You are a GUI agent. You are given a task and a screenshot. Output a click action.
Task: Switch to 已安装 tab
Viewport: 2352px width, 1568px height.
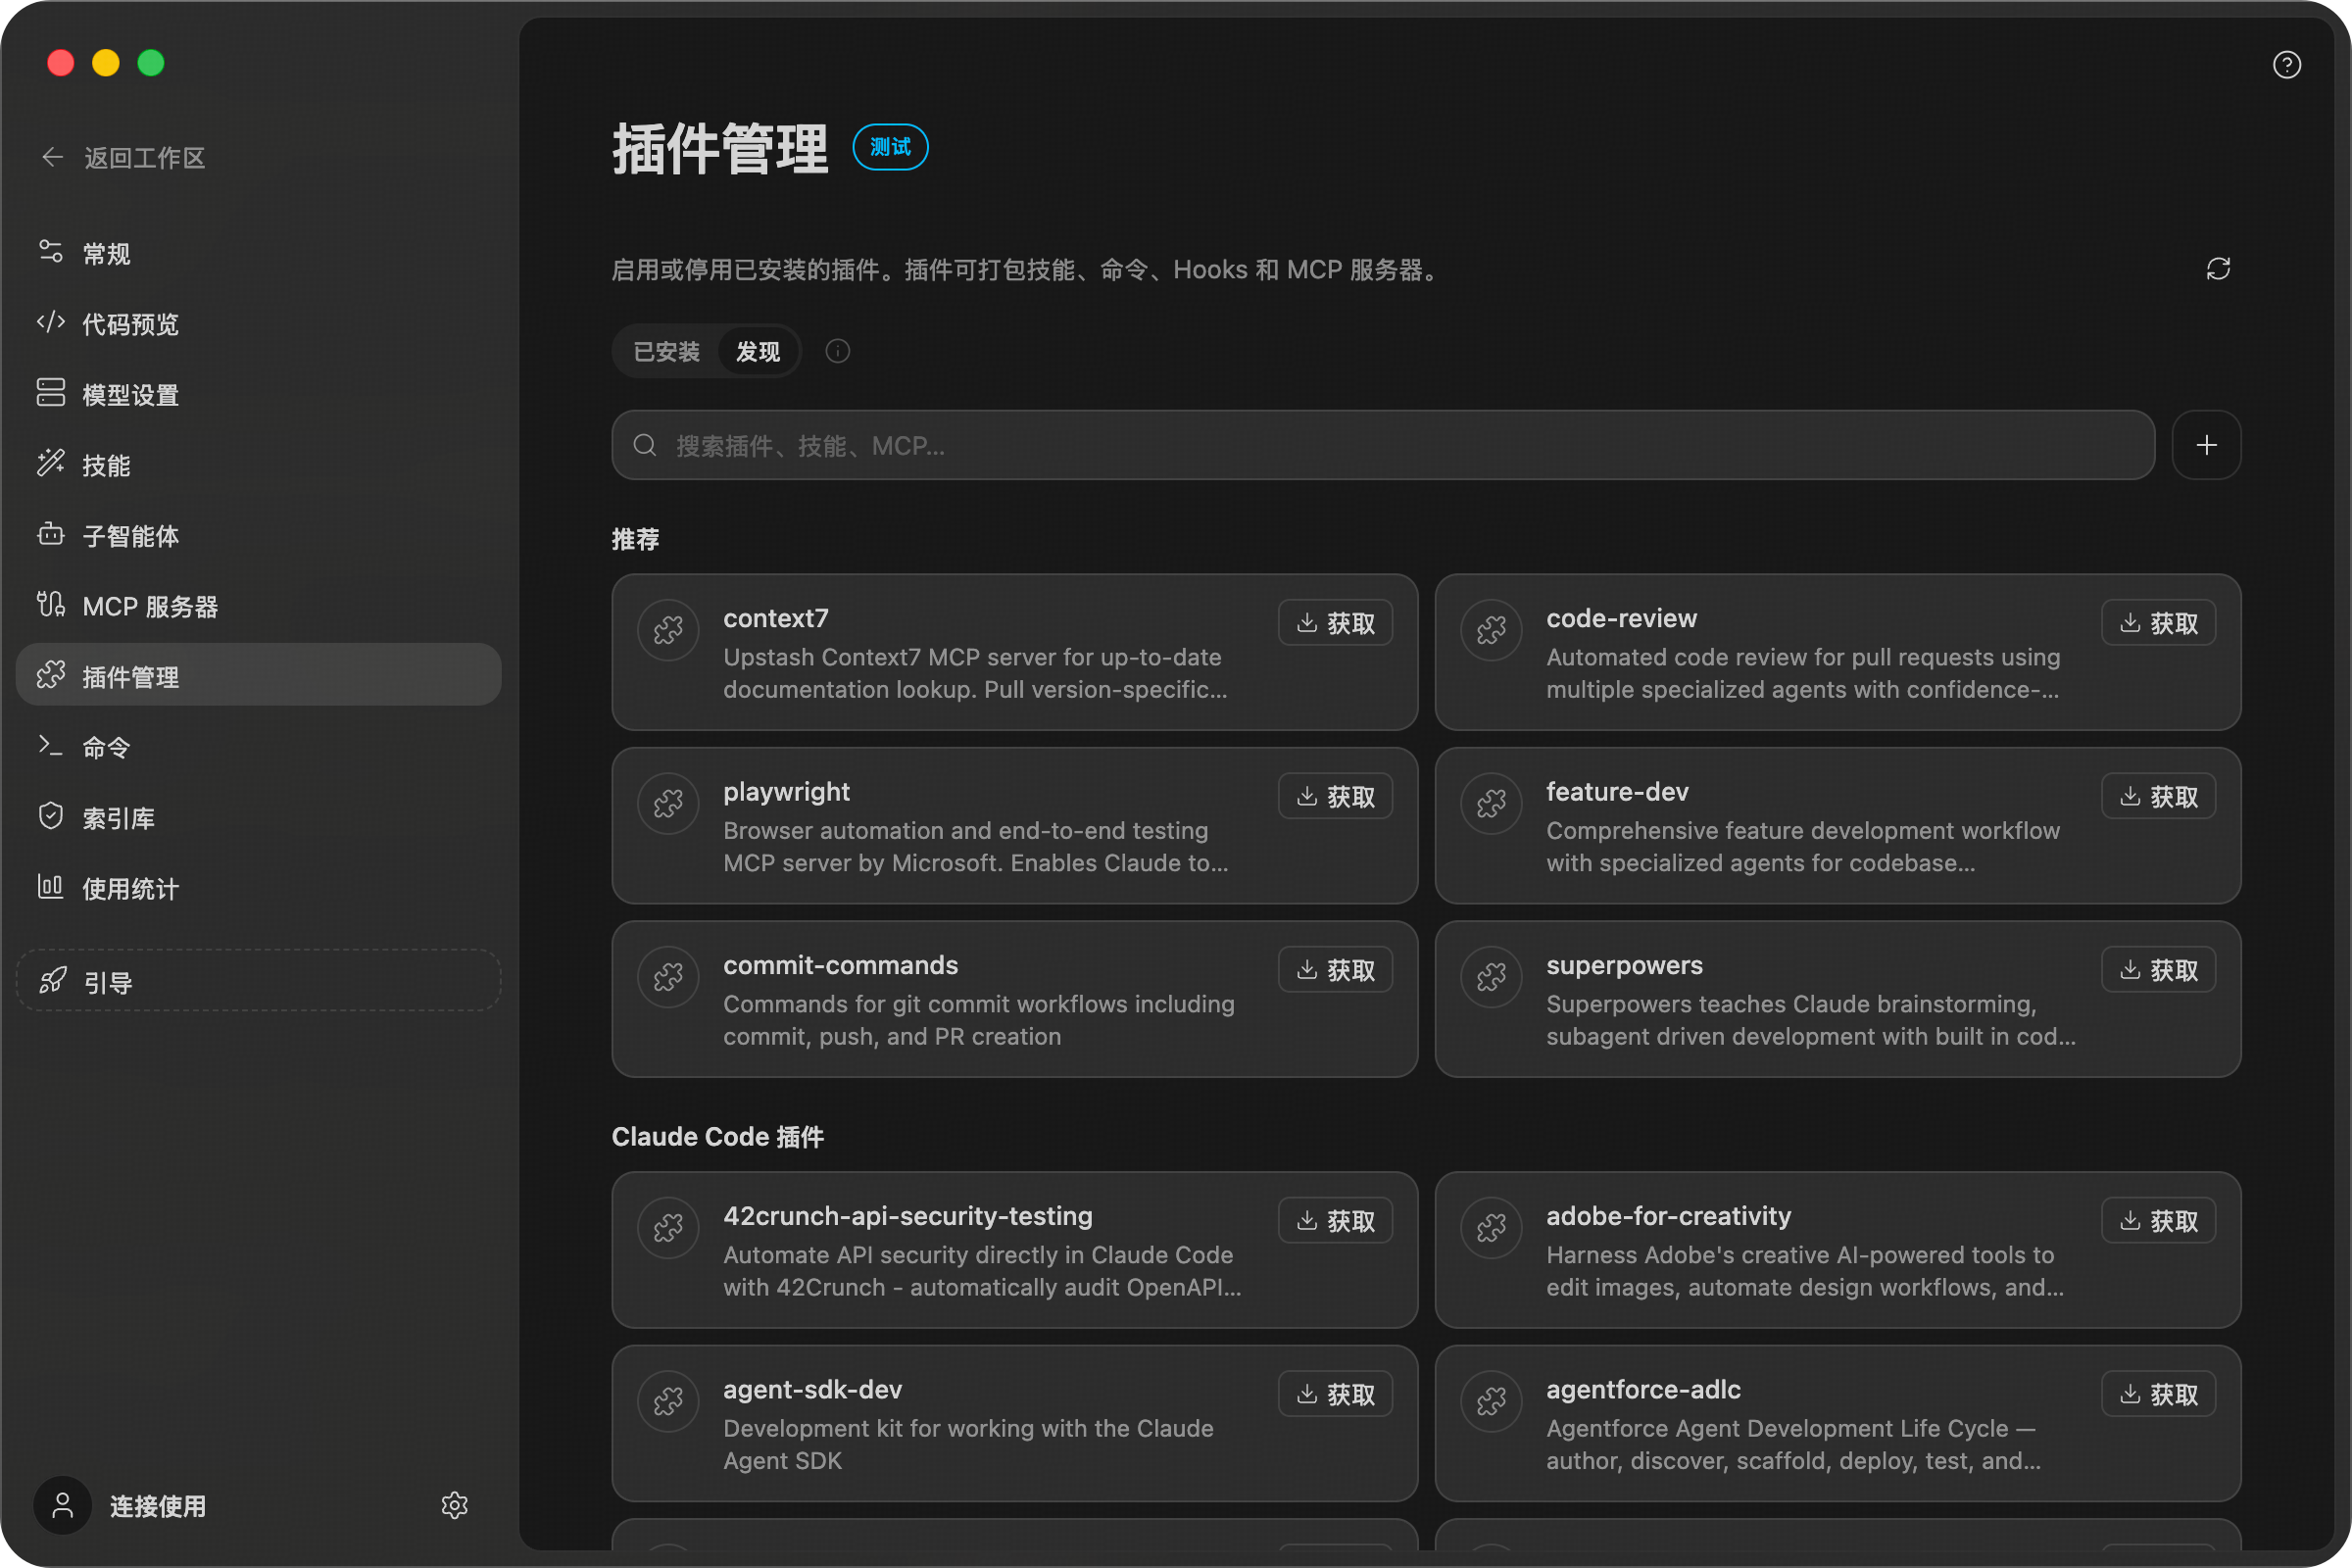click(666, 352)
